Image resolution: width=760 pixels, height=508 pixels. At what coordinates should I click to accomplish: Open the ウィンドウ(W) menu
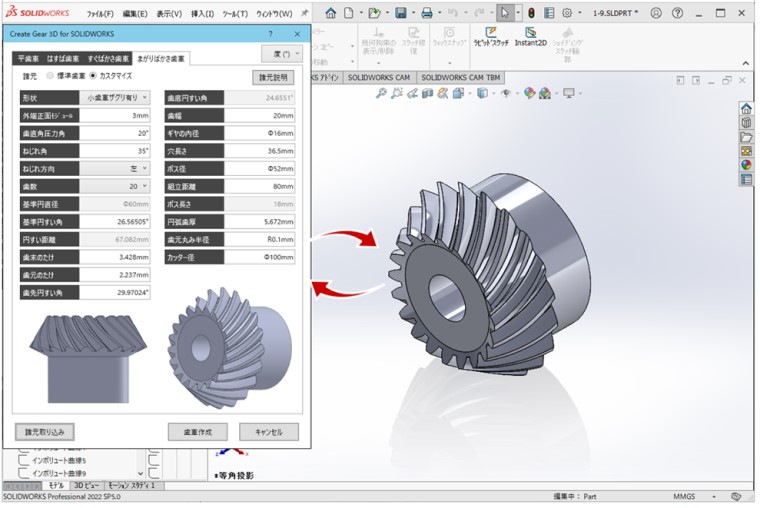[x=274, y=14]
